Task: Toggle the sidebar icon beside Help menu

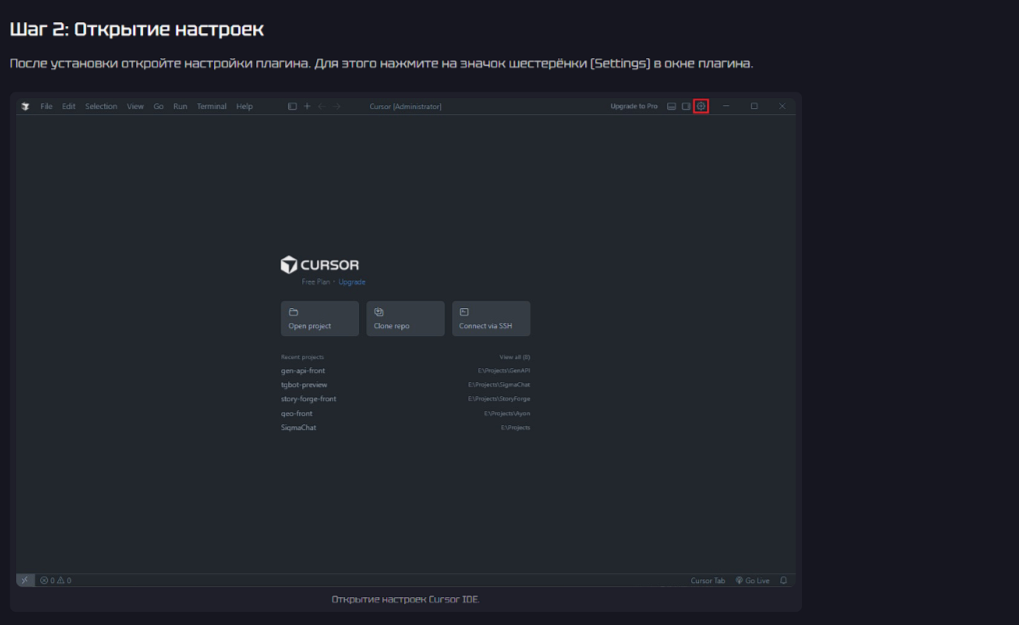Action: tap(292, 106)
